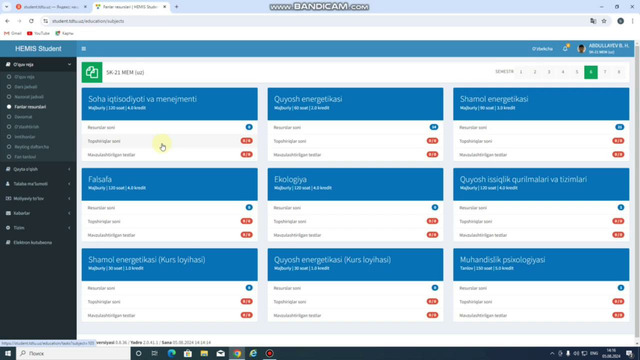
Task: Open Bandicam recorder taskbar icon
Action: pyautogui.click(x=269, y=353)
